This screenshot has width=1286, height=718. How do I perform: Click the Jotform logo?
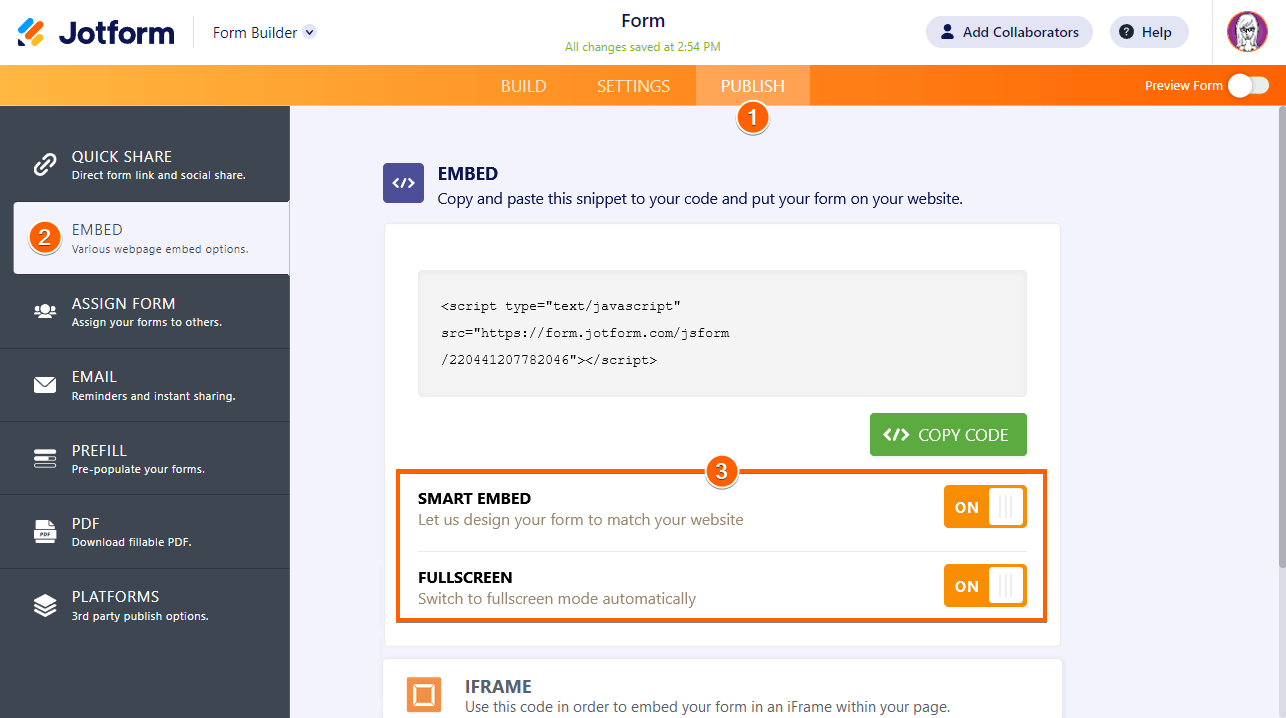[96, 32]
